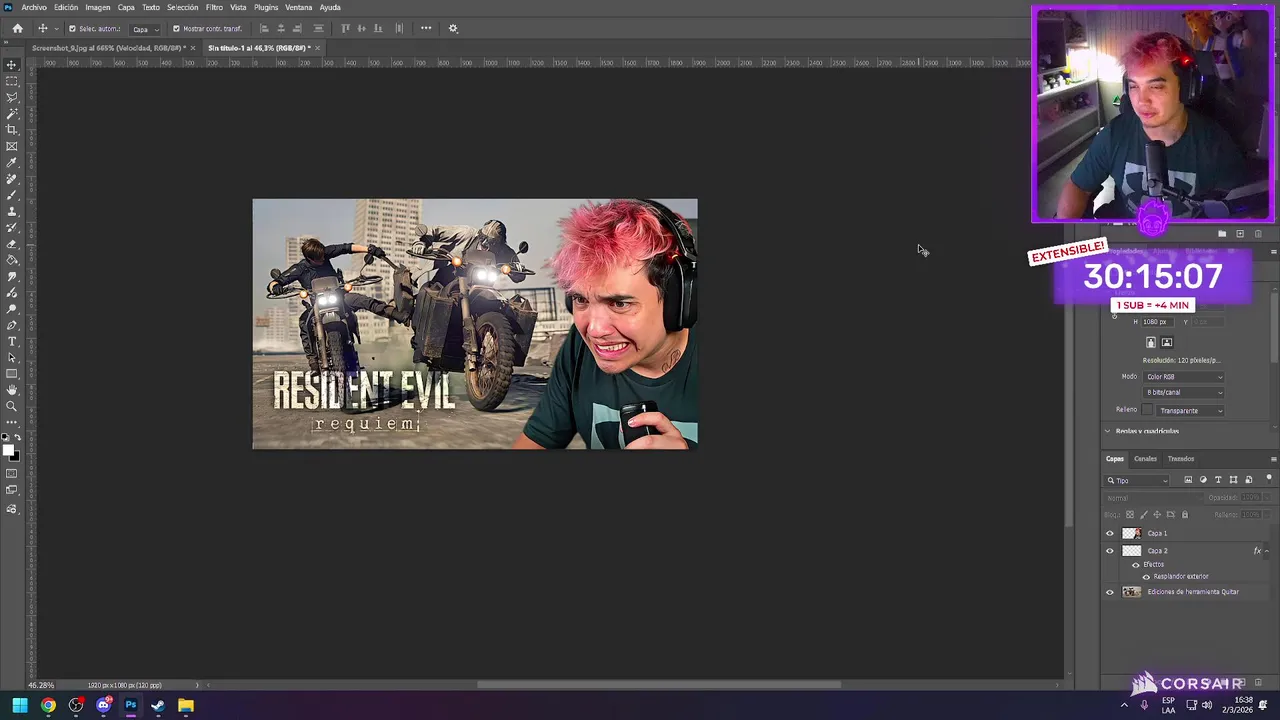Click the Relleno color swatch in Properties
Viewport: 1280px width, 720px height.
click(1147, 410)
